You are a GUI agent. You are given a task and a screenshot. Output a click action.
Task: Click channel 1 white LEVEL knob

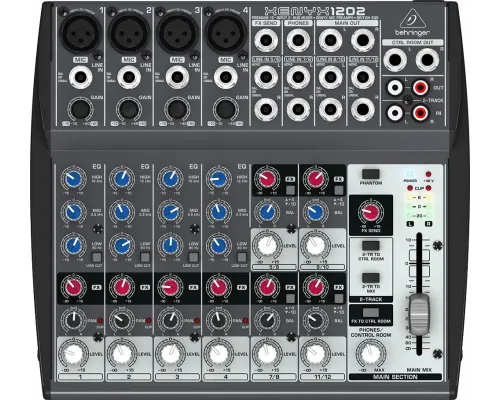point(73,354)
